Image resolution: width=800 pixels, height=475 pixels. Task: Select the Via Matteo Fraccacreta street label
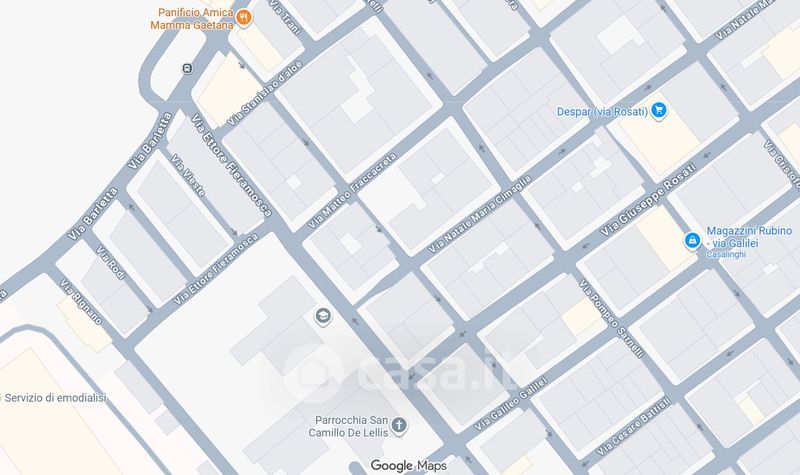point(353,191)
